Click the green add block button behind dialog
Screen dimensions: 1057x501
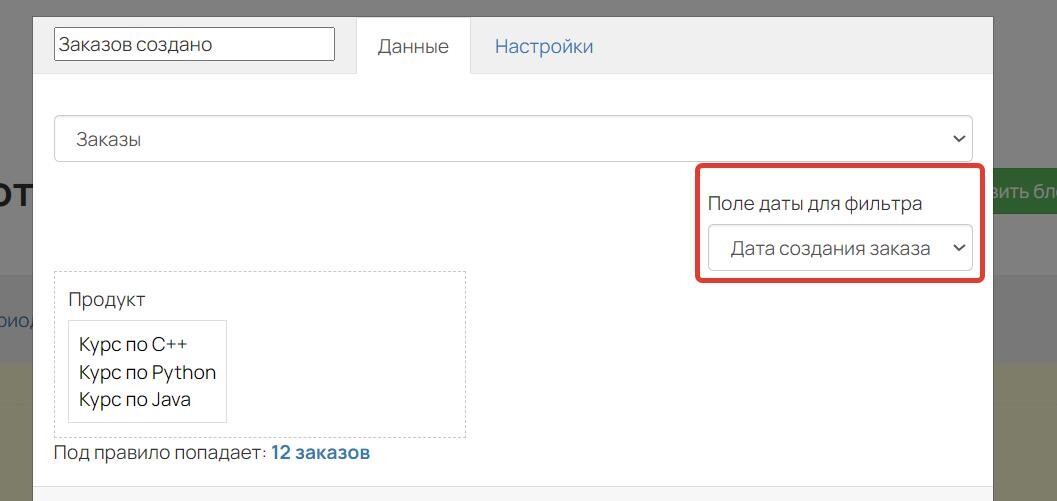(x=1025, y=191)
